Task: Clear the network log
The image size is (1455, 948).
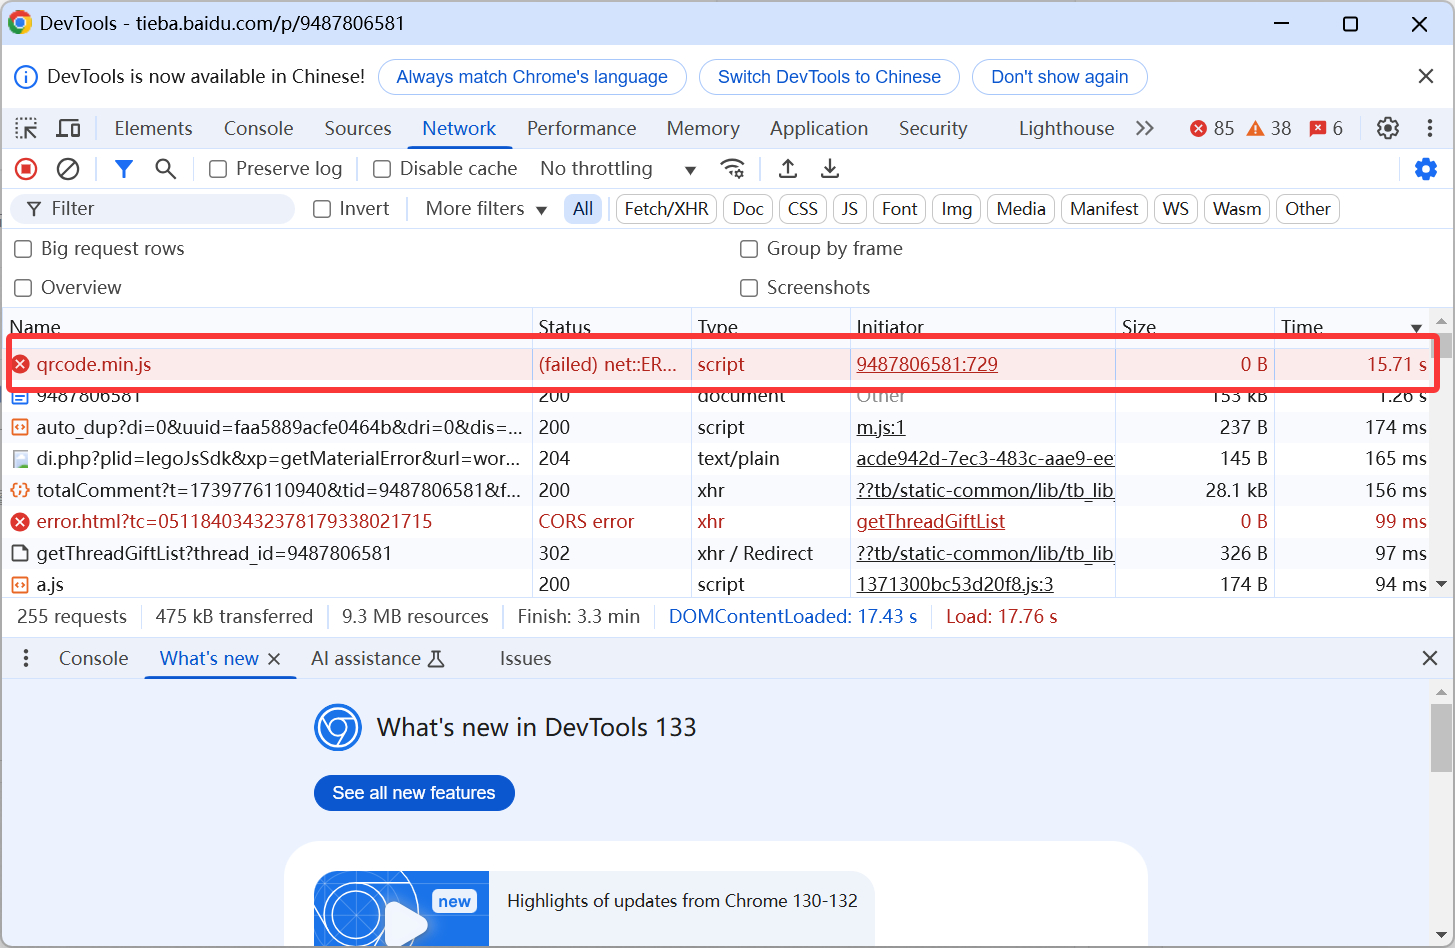Action: click(x=68, y=169)
